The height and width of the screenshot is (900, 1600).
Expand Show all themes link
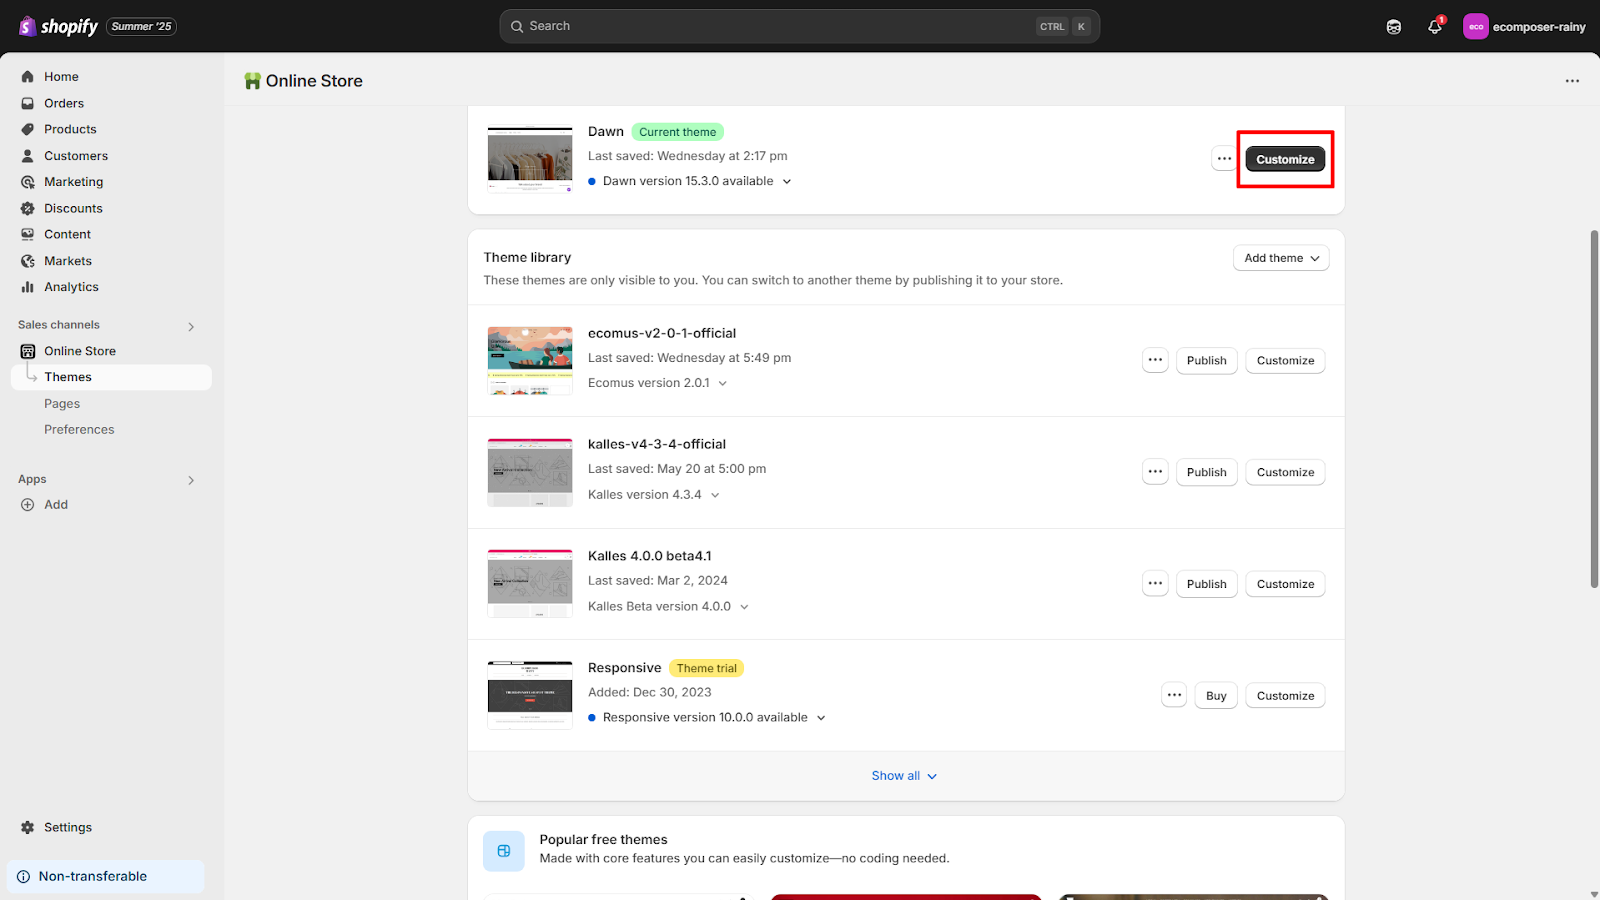905,776
